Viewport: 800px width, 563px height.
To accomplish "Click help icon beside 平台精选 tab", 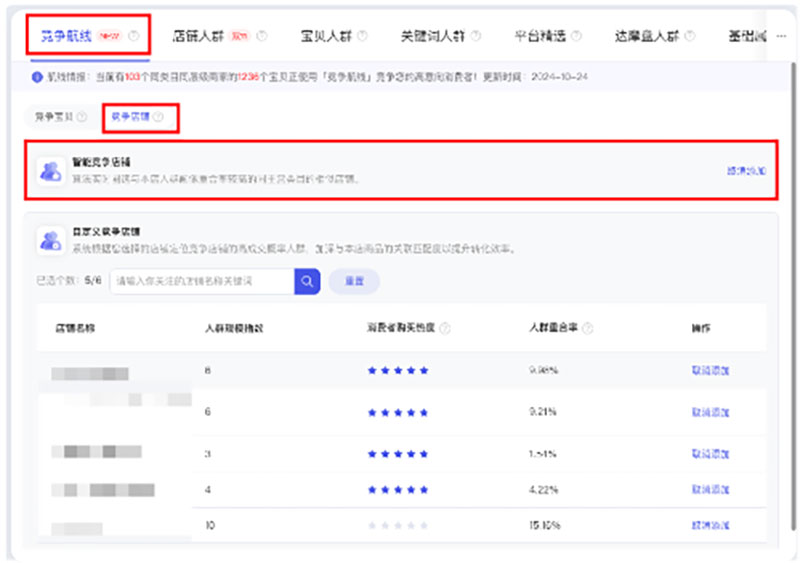I will pos(577,36).
